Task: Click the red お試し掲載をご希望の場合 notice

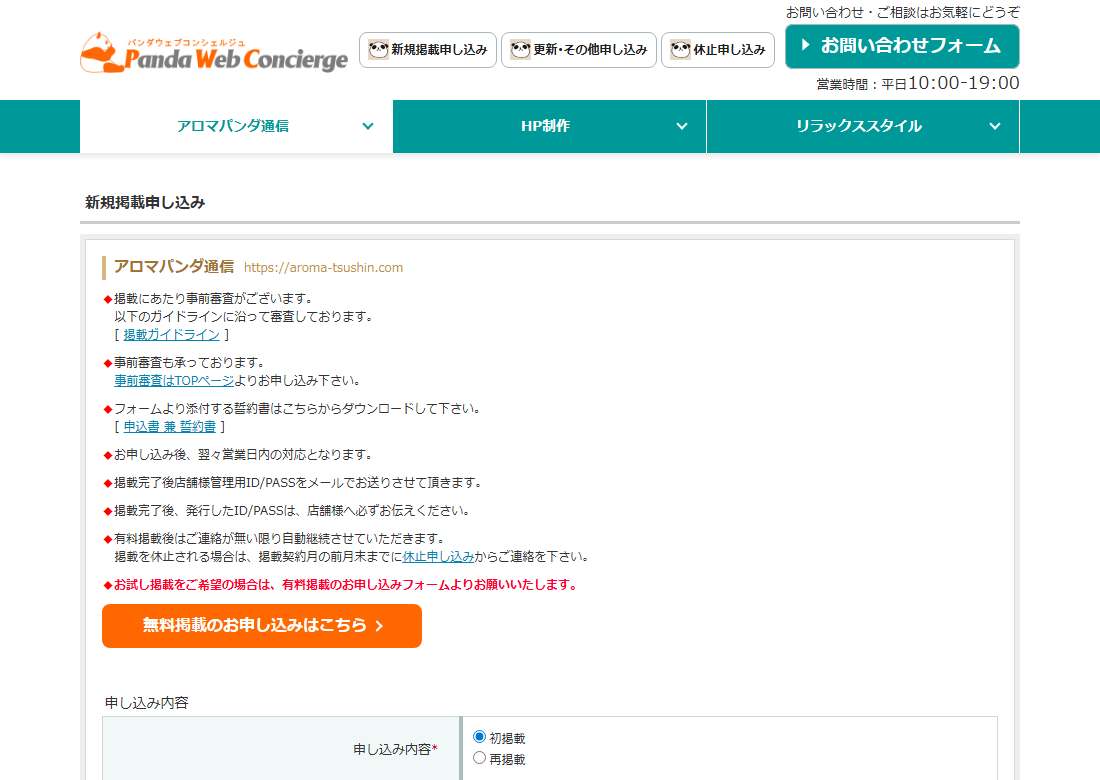Action: tap(342, 584)
